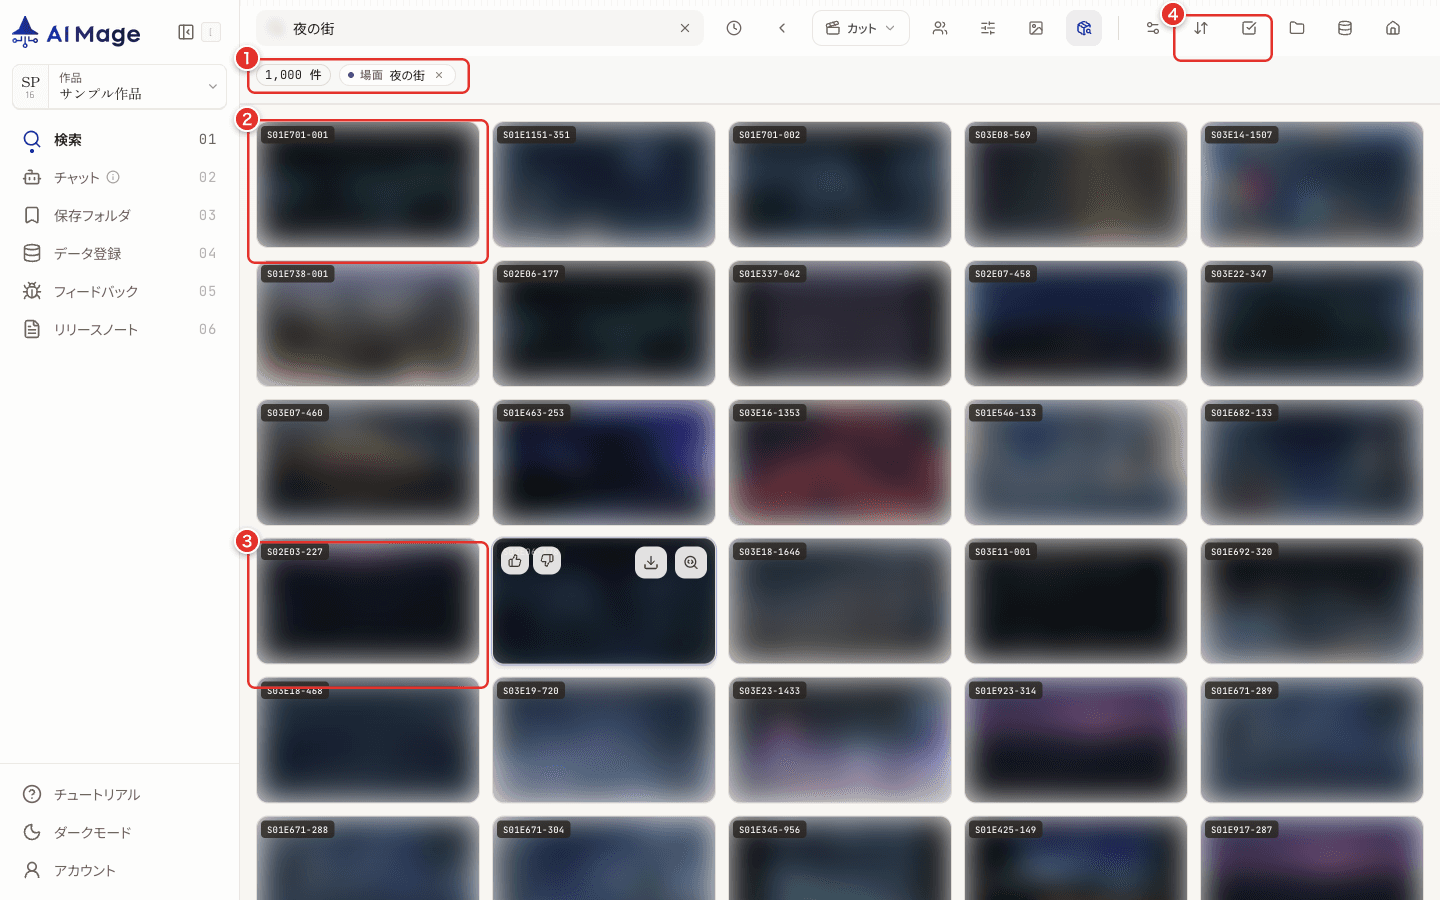This screenshot has width=1440, height=900.
Task: Clear the search field with the X icon
Action: 685,28
